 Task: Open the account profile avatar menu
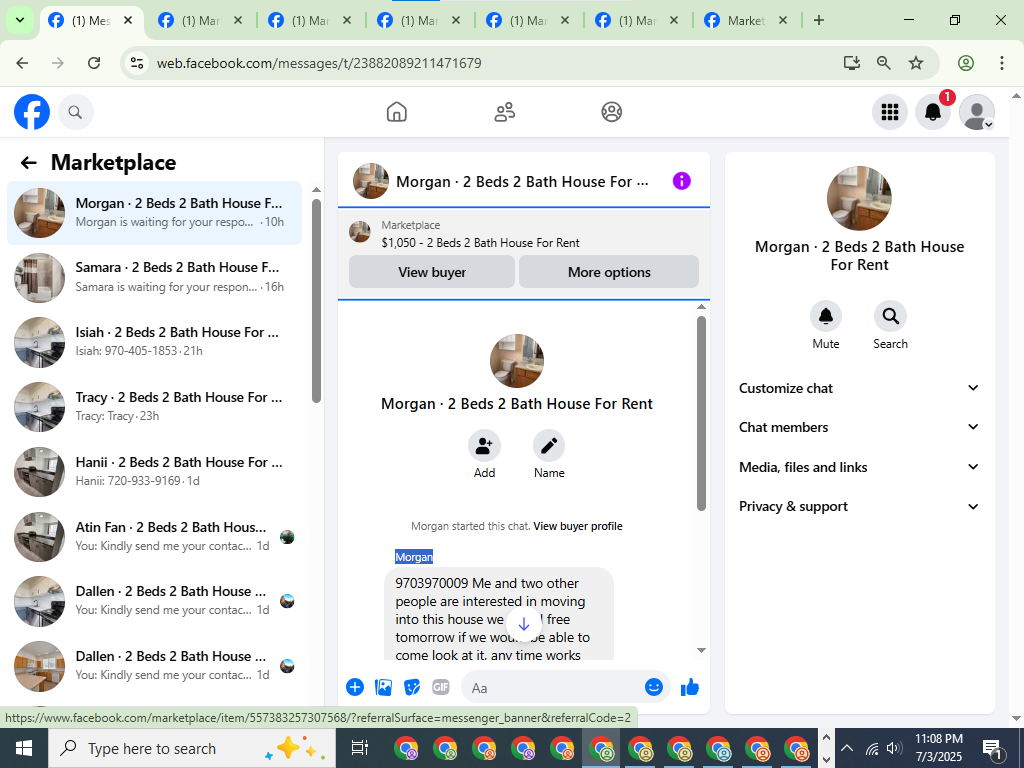point(976,112)
